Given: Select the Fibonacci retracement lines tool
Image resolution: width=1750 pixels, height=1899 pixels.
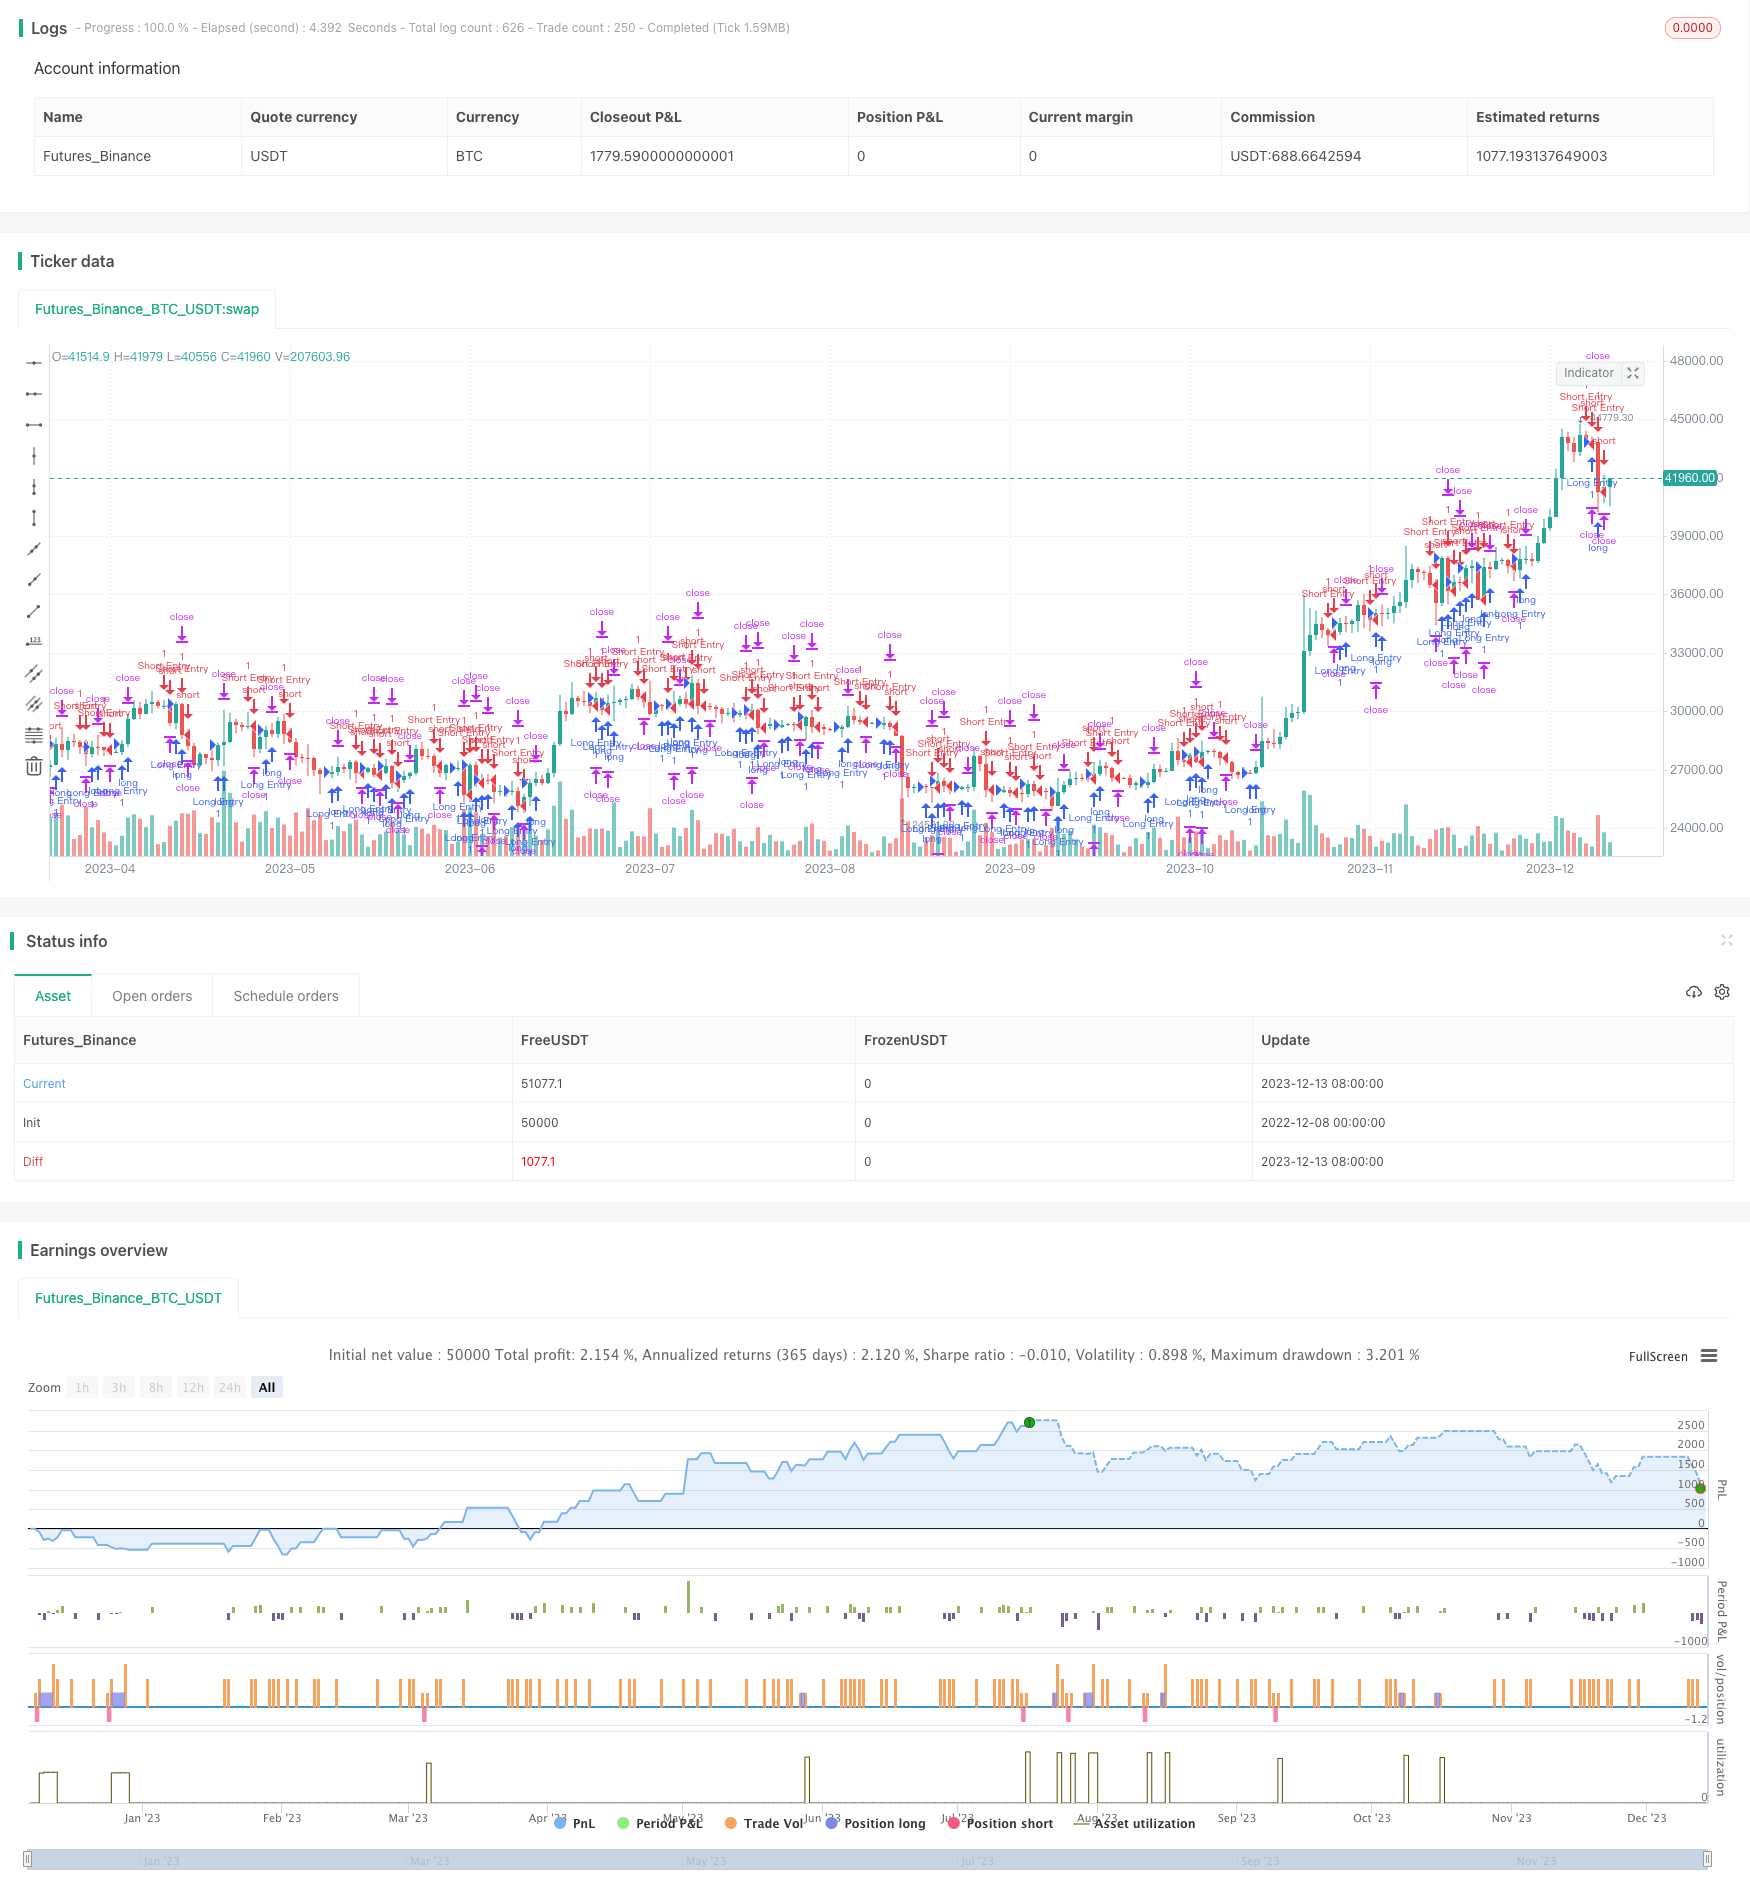Looking at the screenshot, I should 34,735.
